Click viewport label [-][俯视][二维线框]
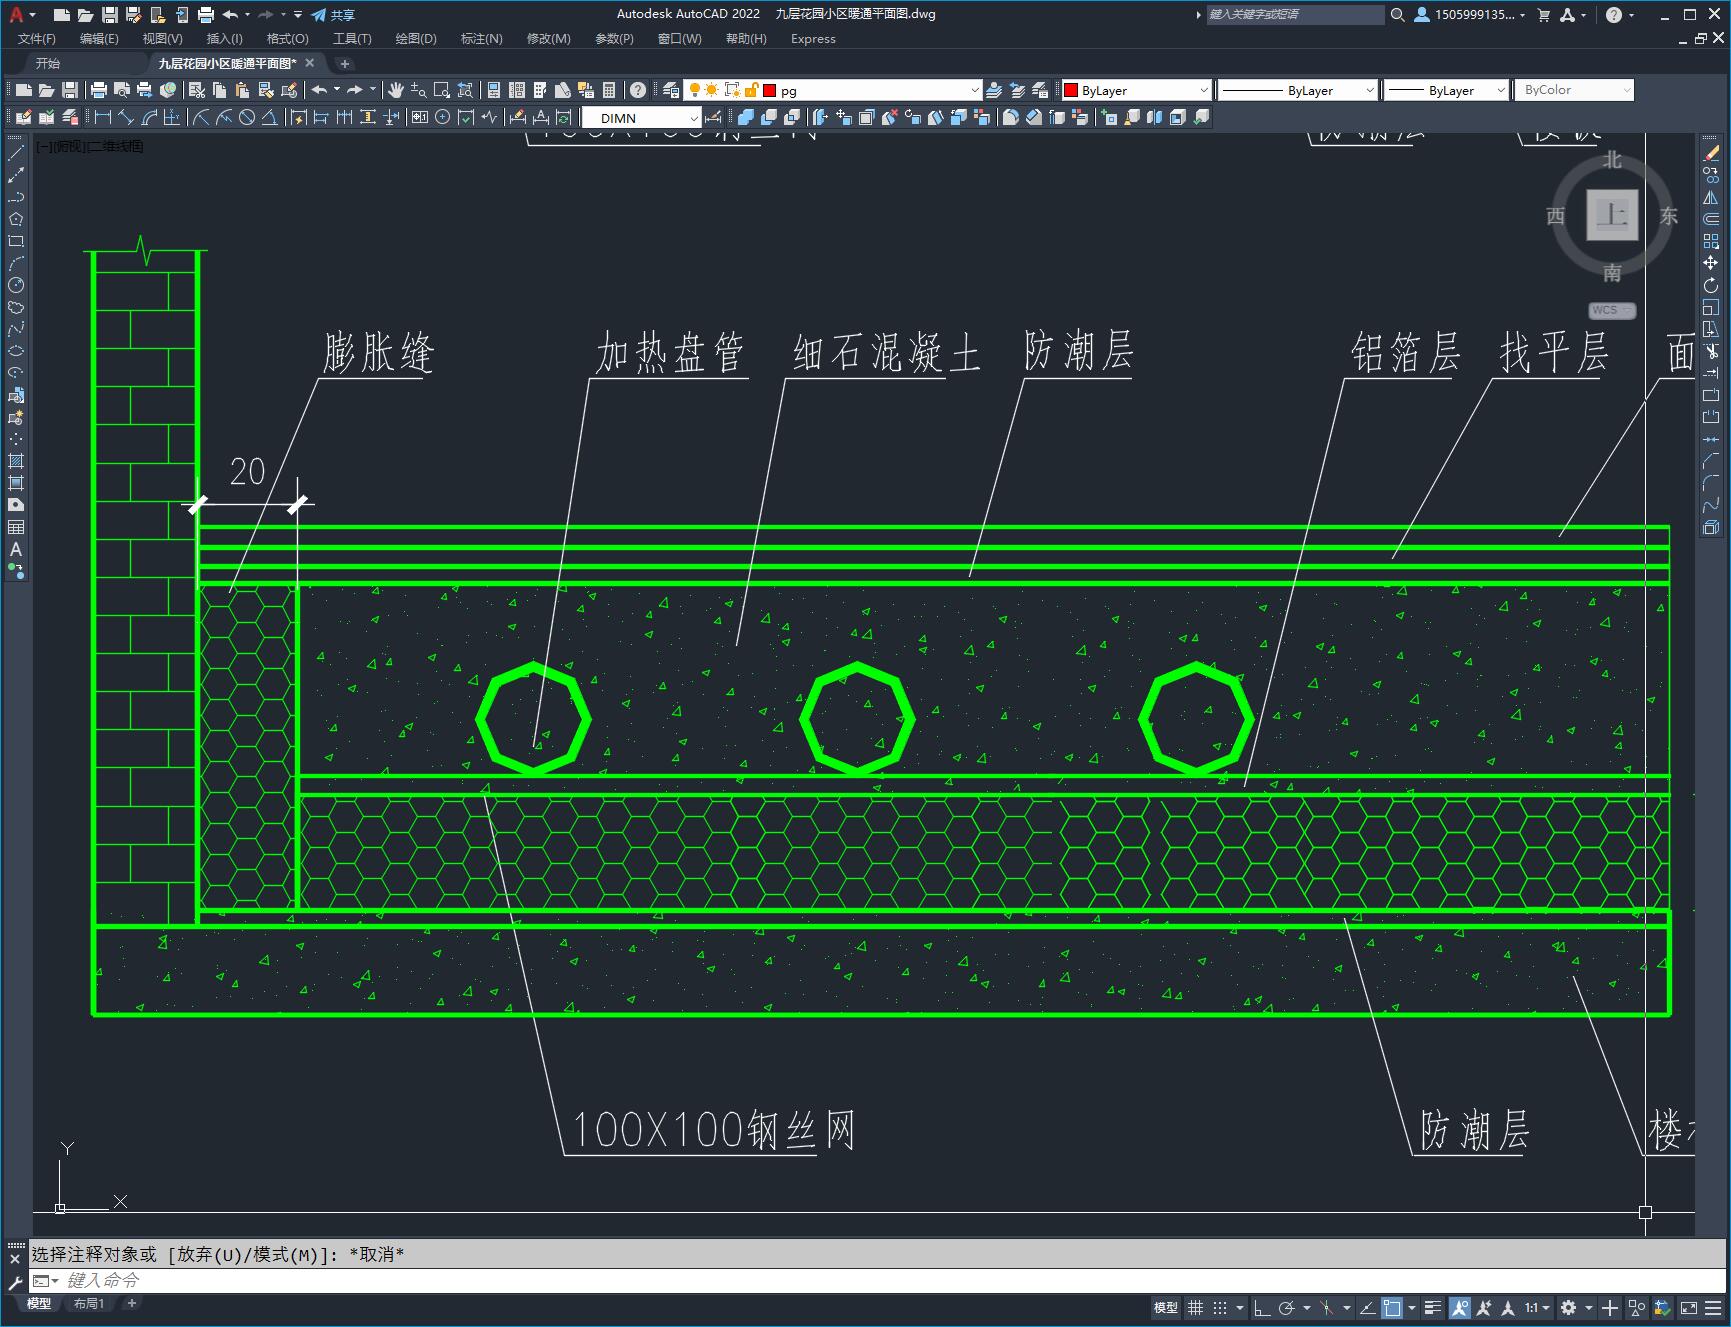This screenshot has width=1731, height=1327. tap(90, 146)
